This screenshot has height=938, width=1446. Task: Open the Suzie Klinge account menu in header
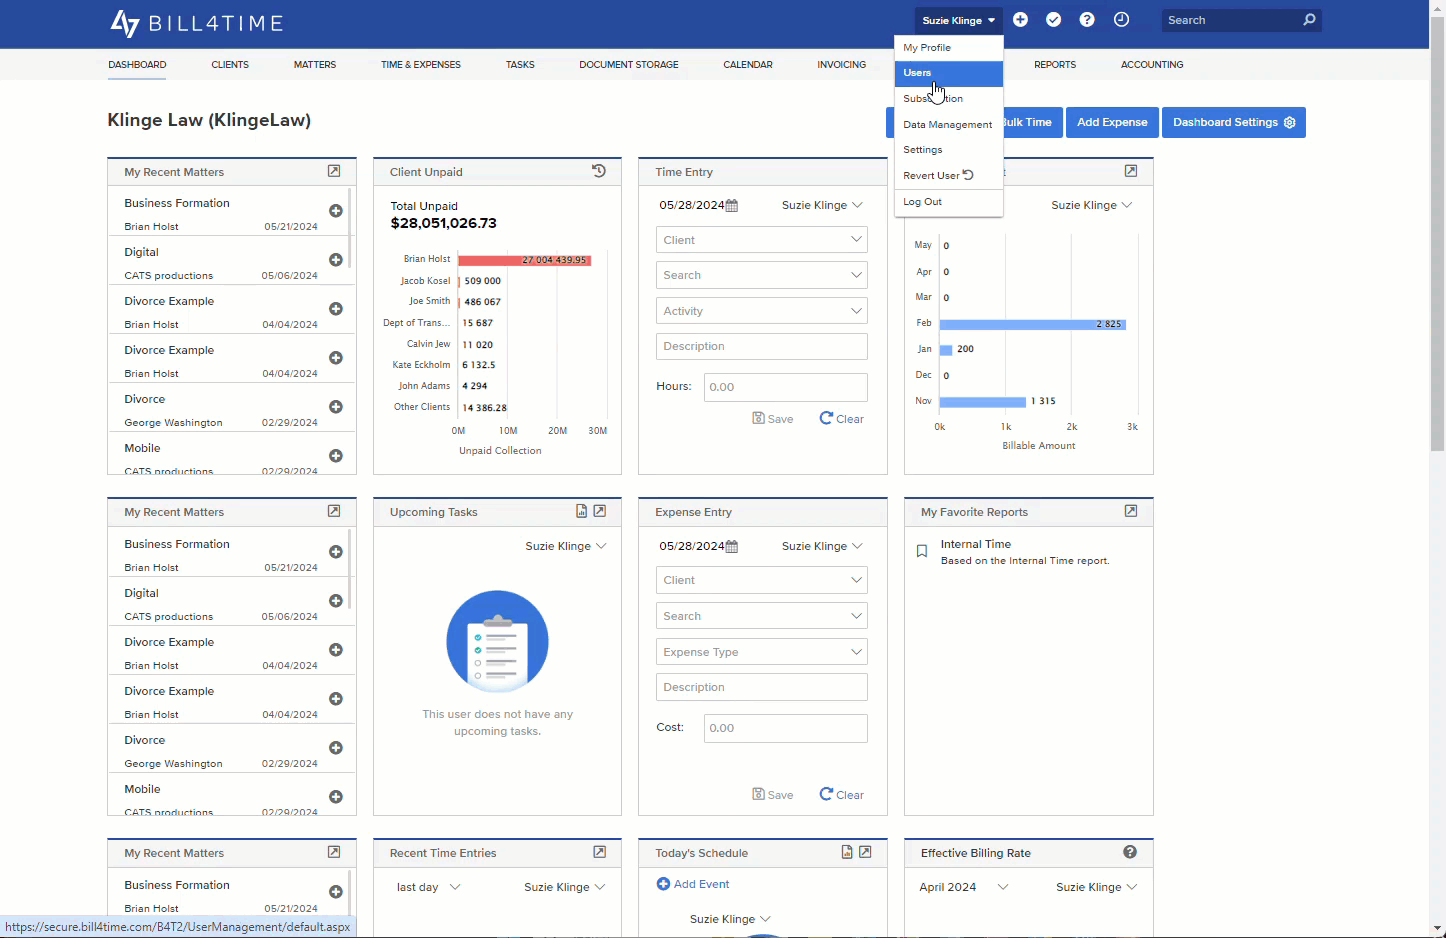[958, 20]
